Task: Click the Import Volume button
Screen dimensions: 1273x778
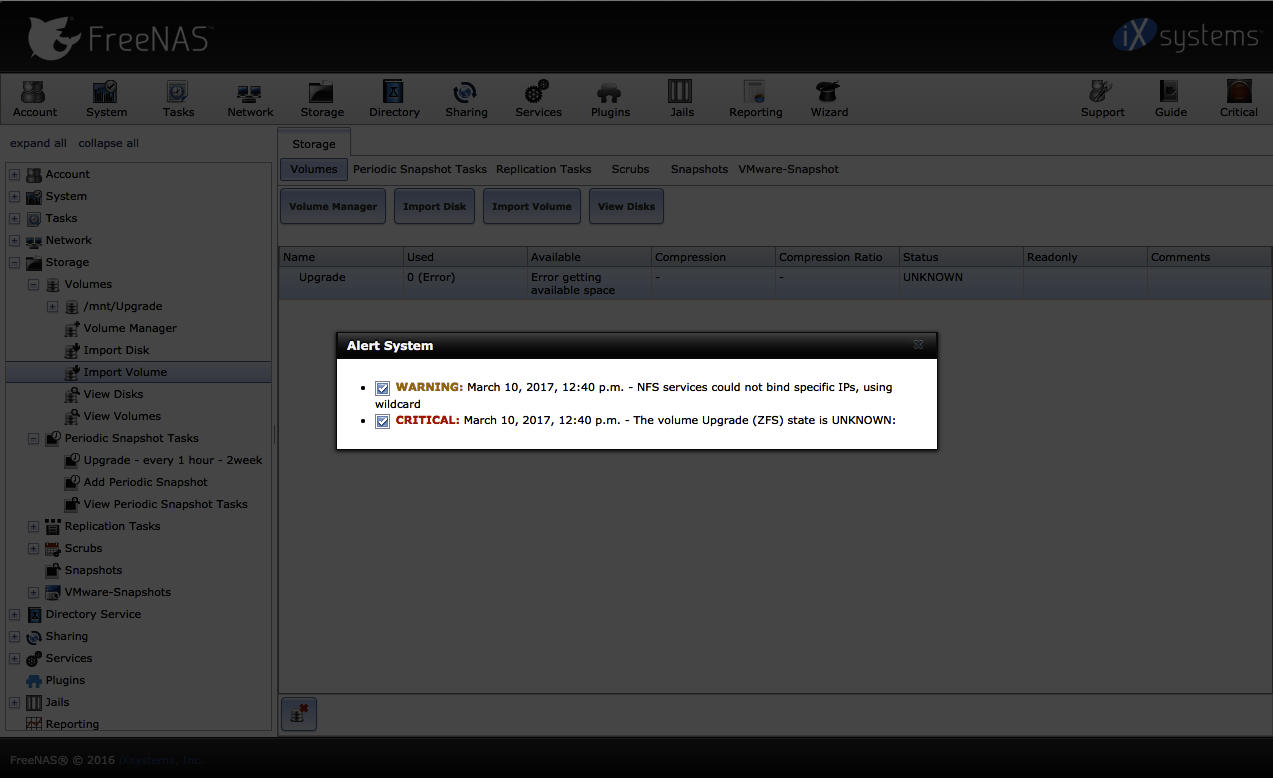Action: click(531, 206)
